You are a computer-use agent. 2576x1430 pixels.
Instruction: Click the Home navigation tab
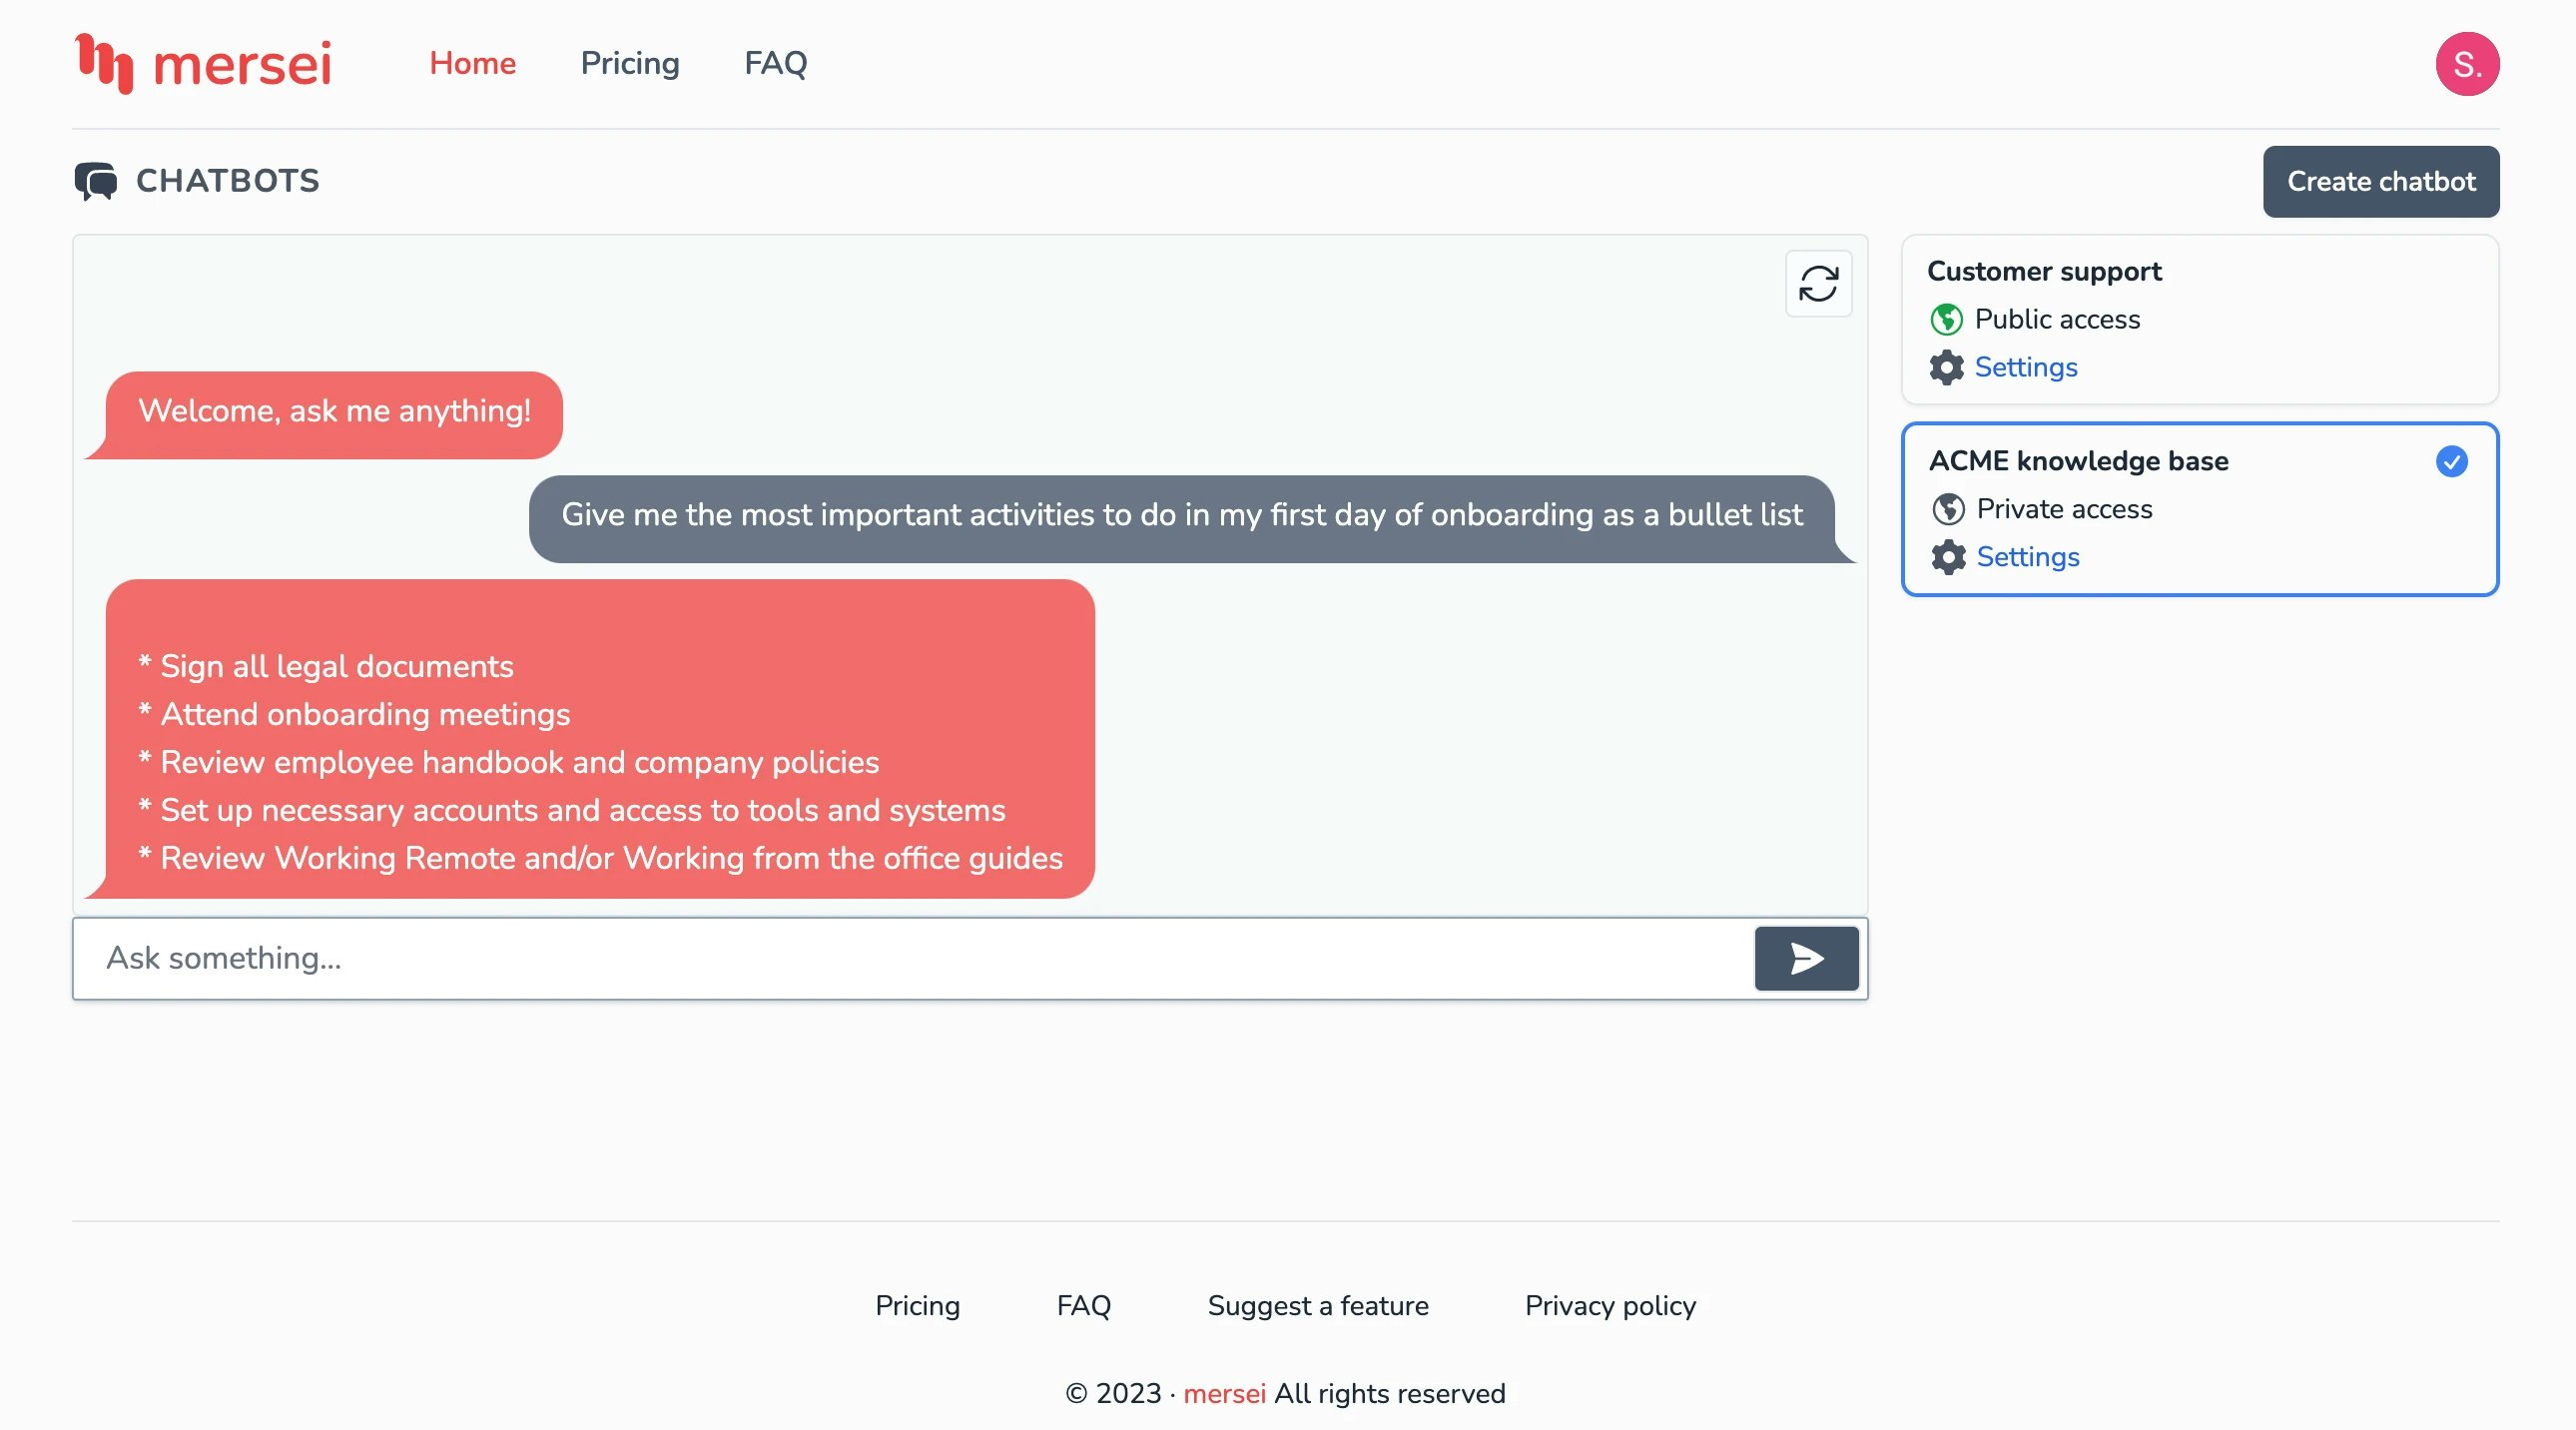472,63
